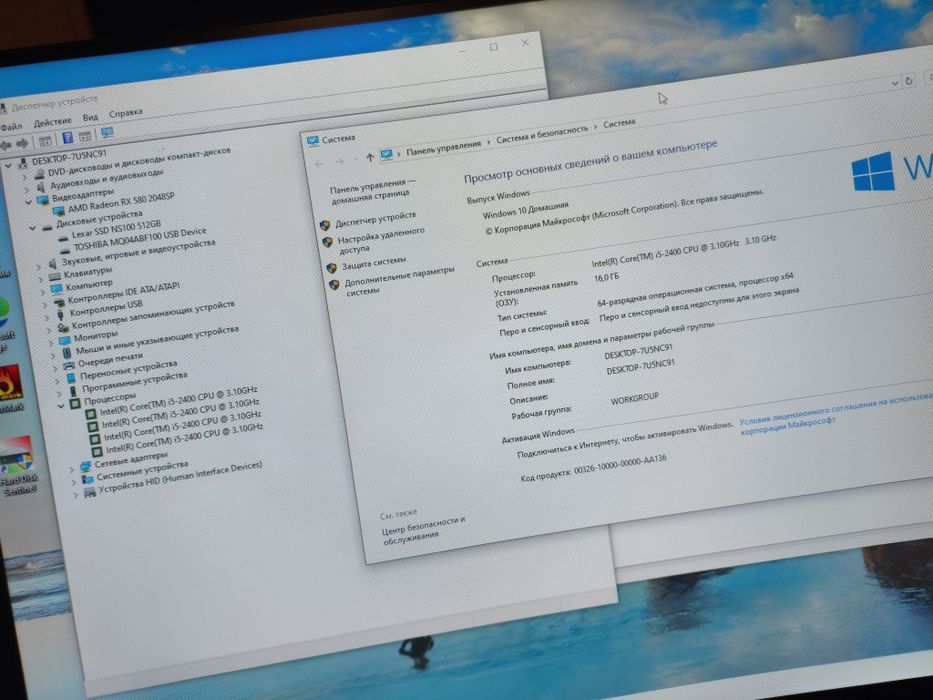Image resolution: width=933 pixels, height=700 pixels.
Task: Click the Forward arrow in Device Manager toolbar
Action: click(22, 143)
